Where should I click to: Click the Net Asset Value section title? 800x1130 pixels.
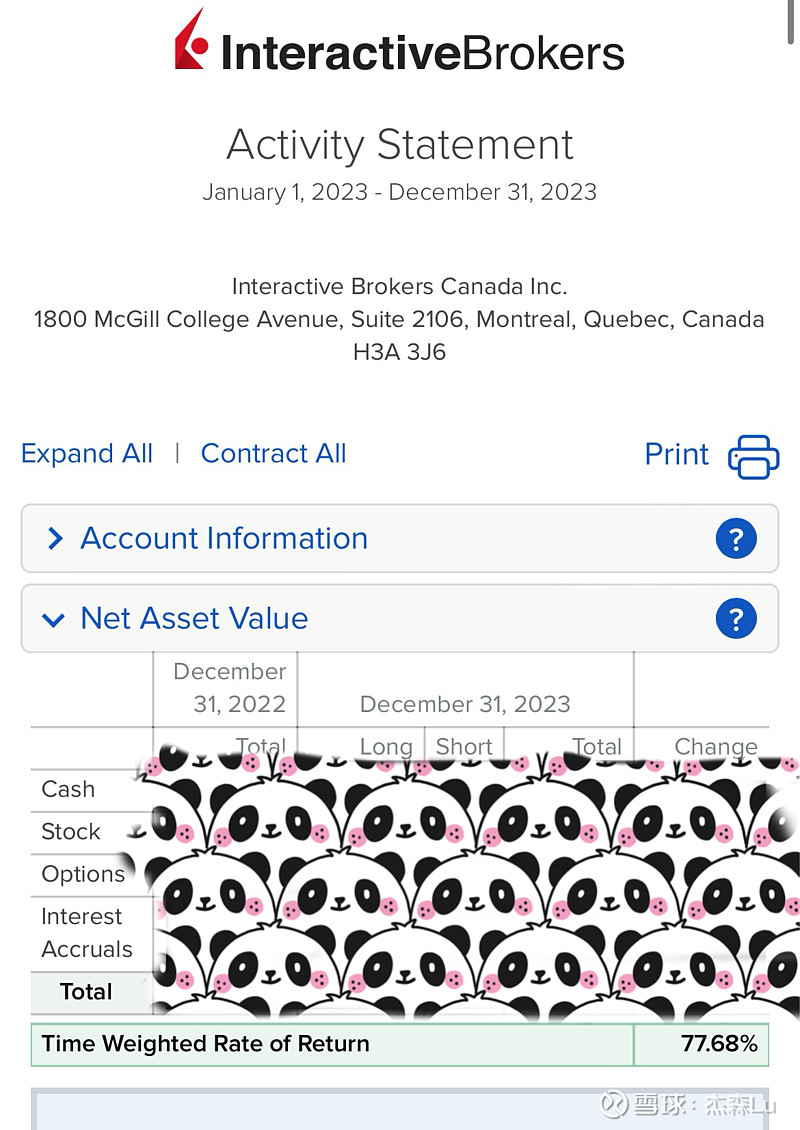pyautogui.click(x=195, y=618)
